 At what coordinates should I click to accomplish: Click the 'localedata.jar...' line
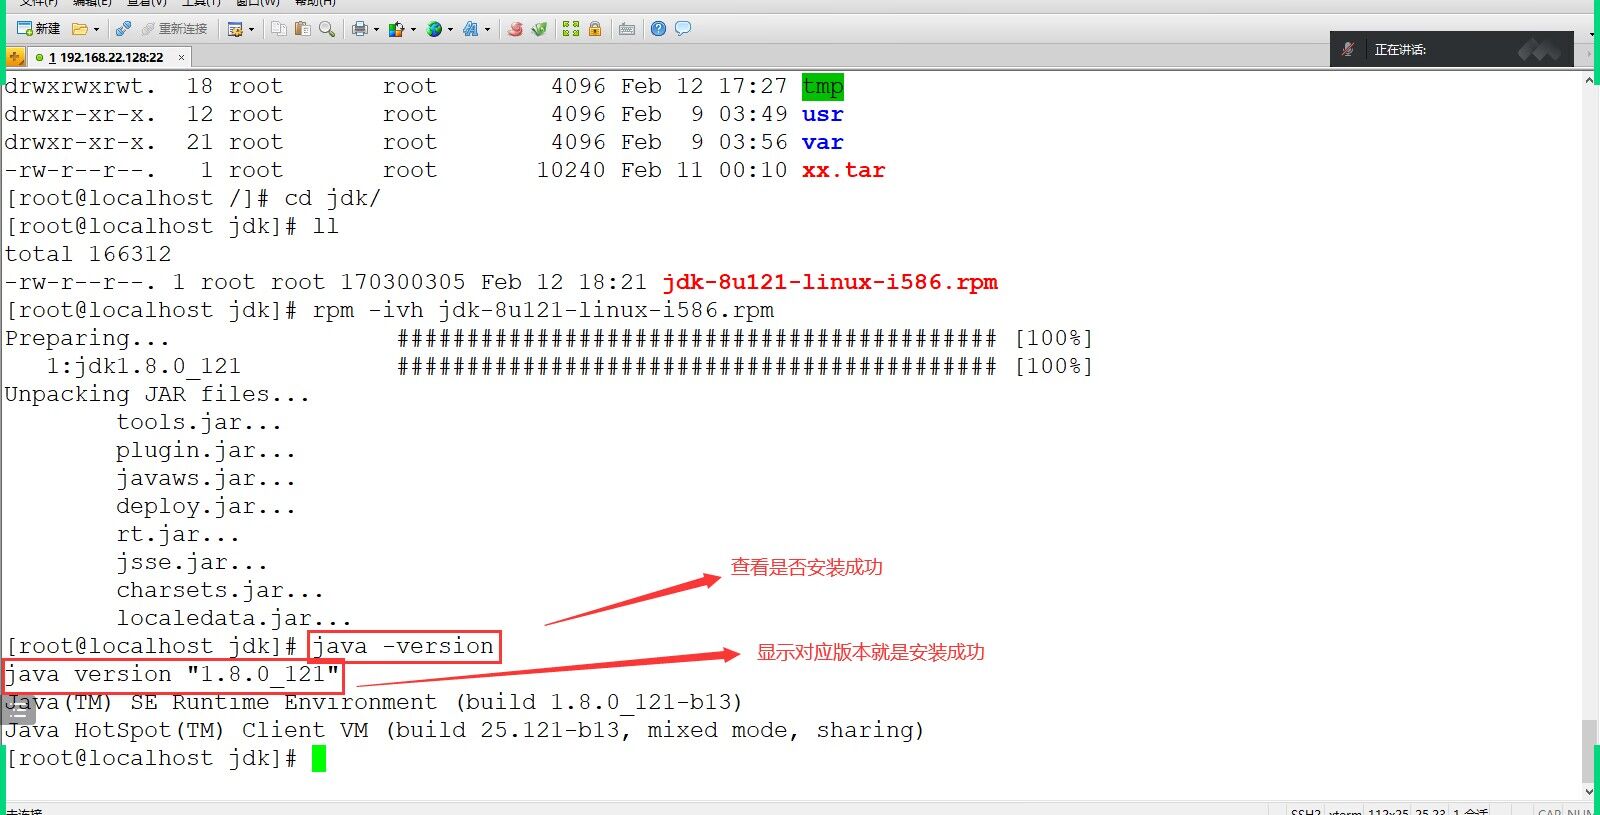tap(234, 619)
